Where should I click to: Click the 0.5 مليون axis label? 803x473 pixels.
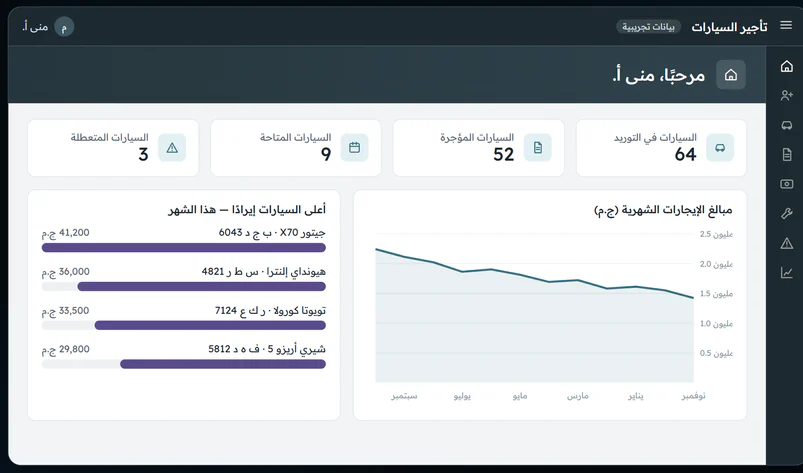coord(716,353)
